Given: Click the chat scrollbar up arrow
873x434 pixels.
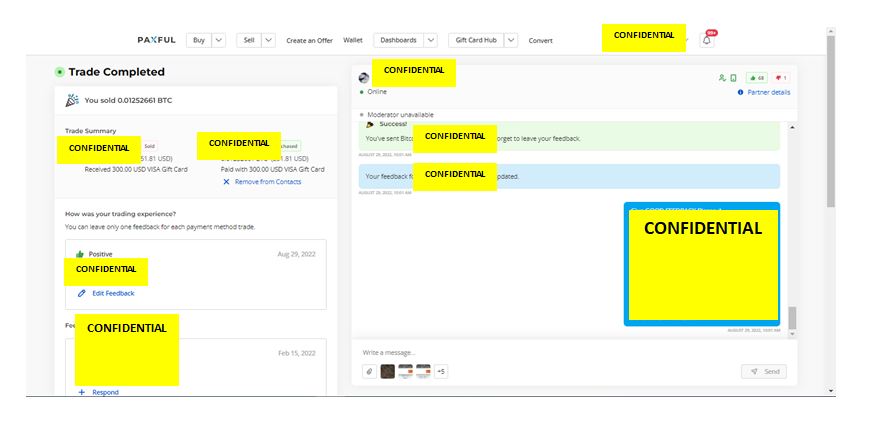Looking at the screenshot, I should pyautogui.click(x=792, y=128).
